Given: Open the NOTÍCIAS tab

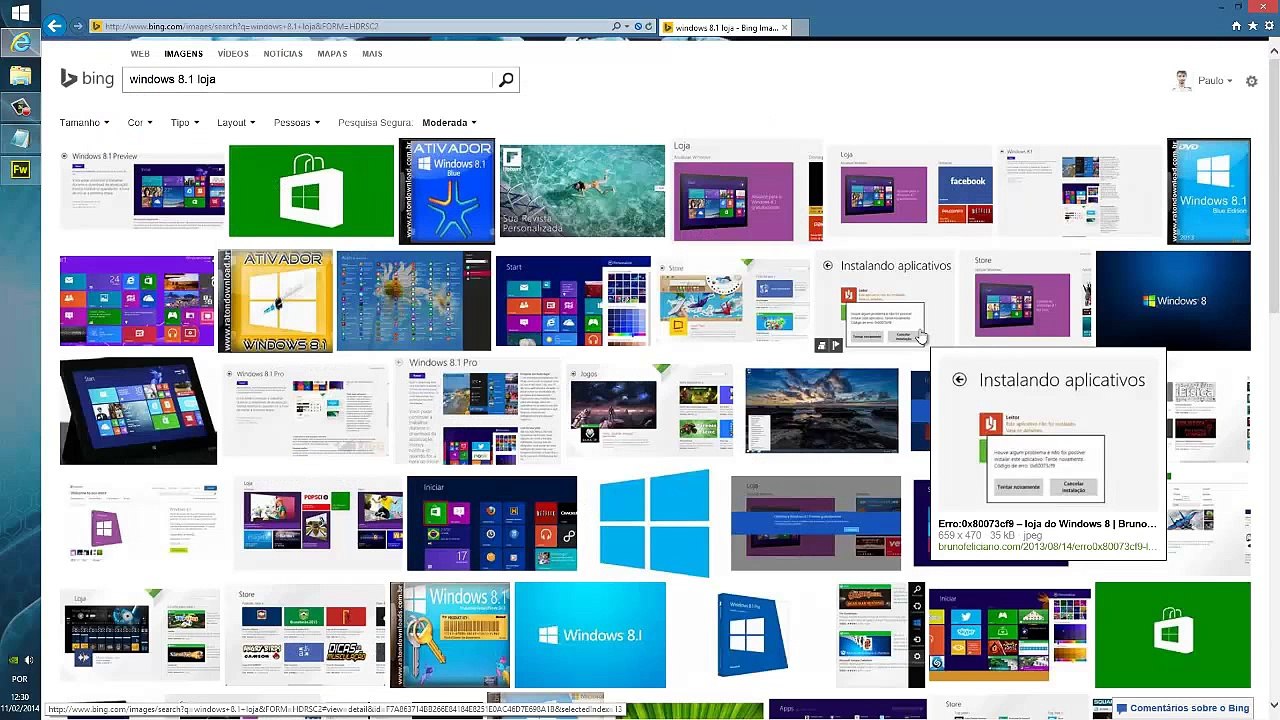Looking at the screenshot, I should [x=283, y=54].
